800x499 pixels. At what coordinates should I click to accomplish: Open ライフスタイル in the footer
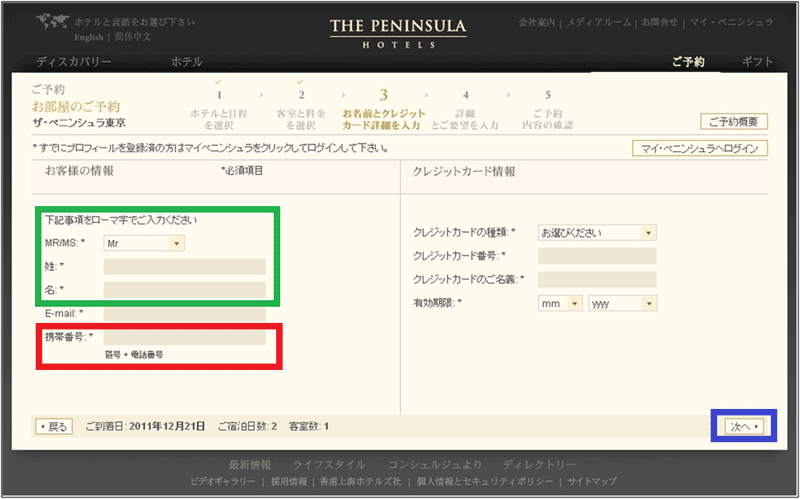point(329,465)
